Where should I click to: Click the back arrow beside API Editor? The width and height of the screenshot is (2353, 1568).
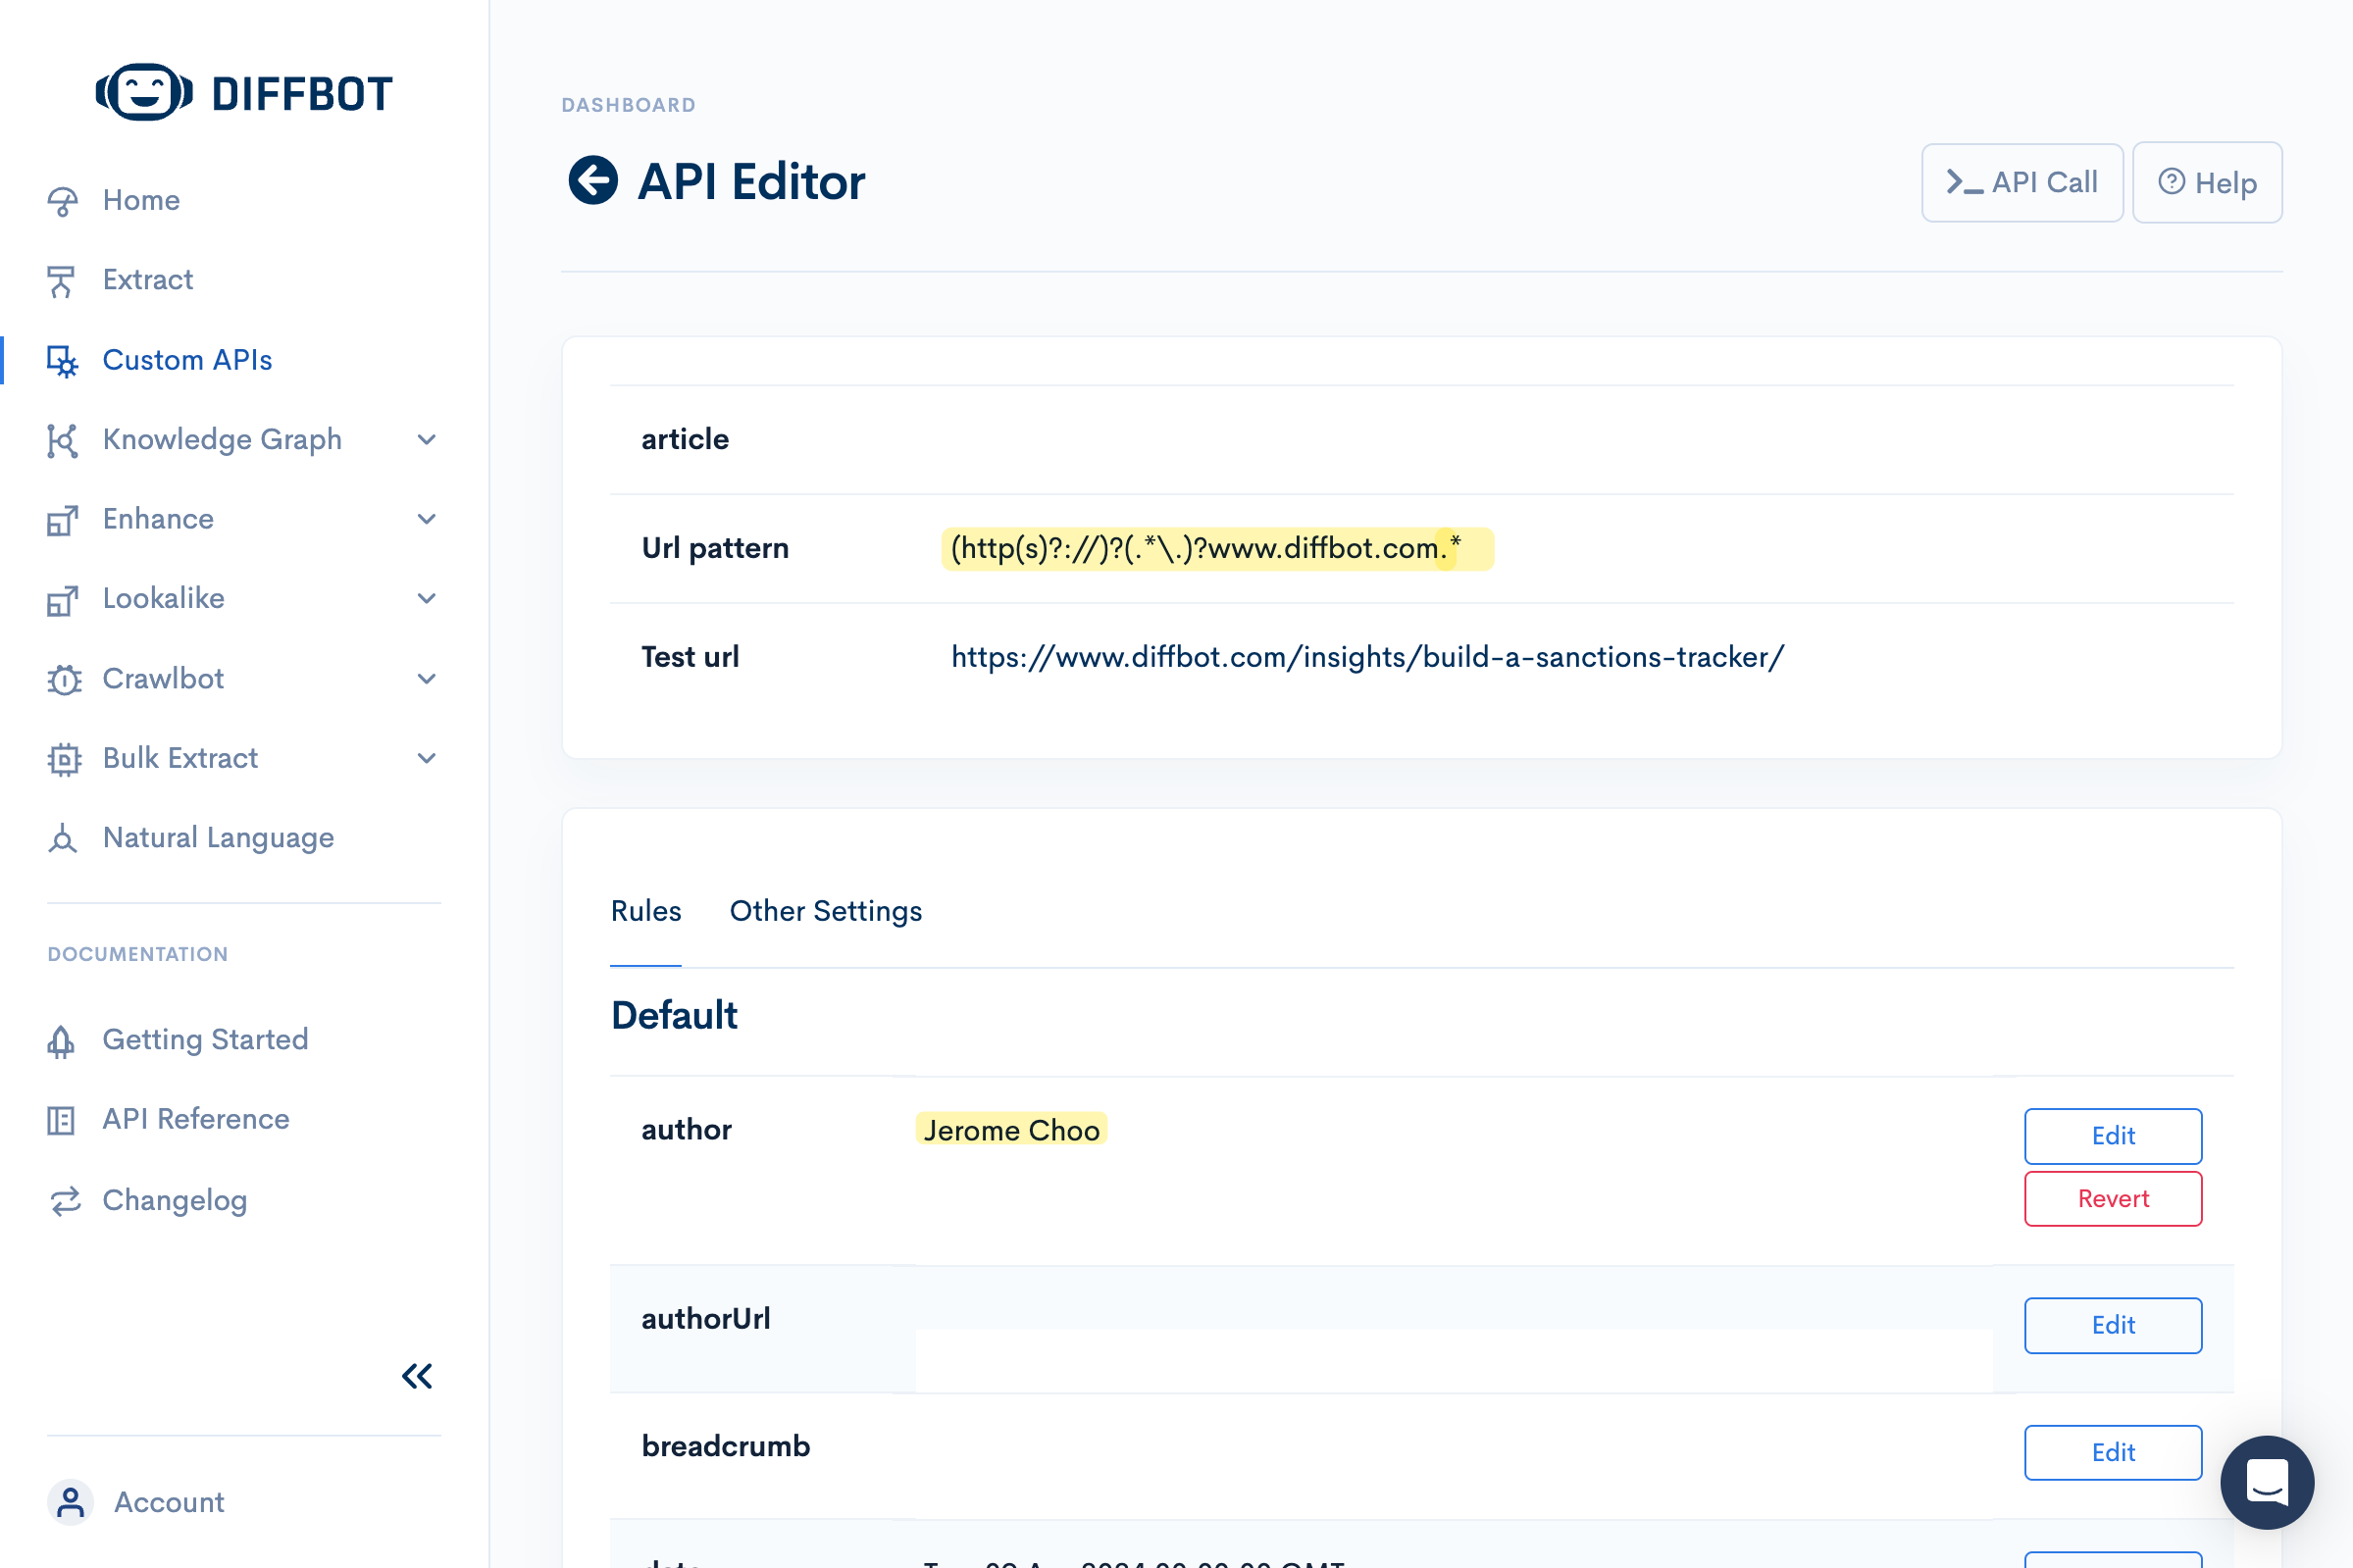tap(593, 181)
